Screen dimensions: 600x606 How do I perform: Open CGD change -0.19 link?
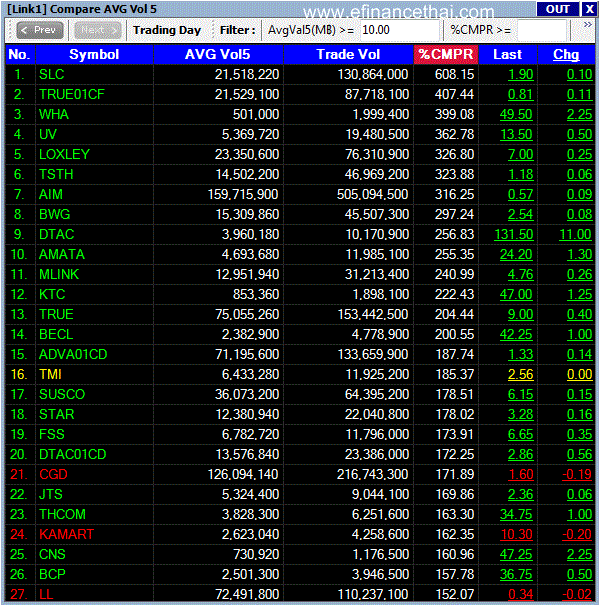click(x=577, y=475)
